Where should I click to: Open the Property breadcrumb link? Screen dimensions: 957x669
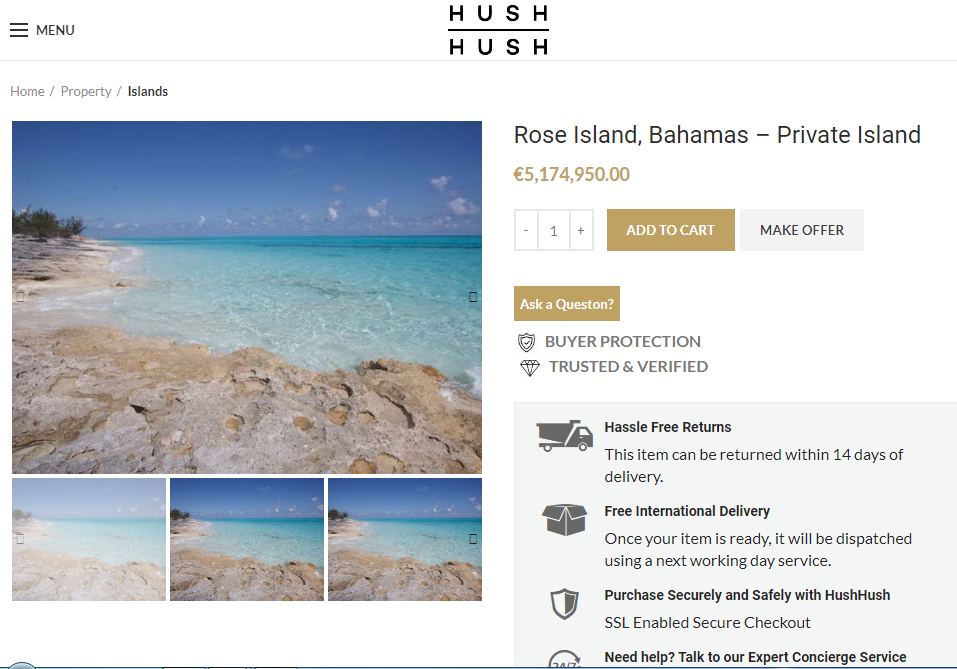86,91
